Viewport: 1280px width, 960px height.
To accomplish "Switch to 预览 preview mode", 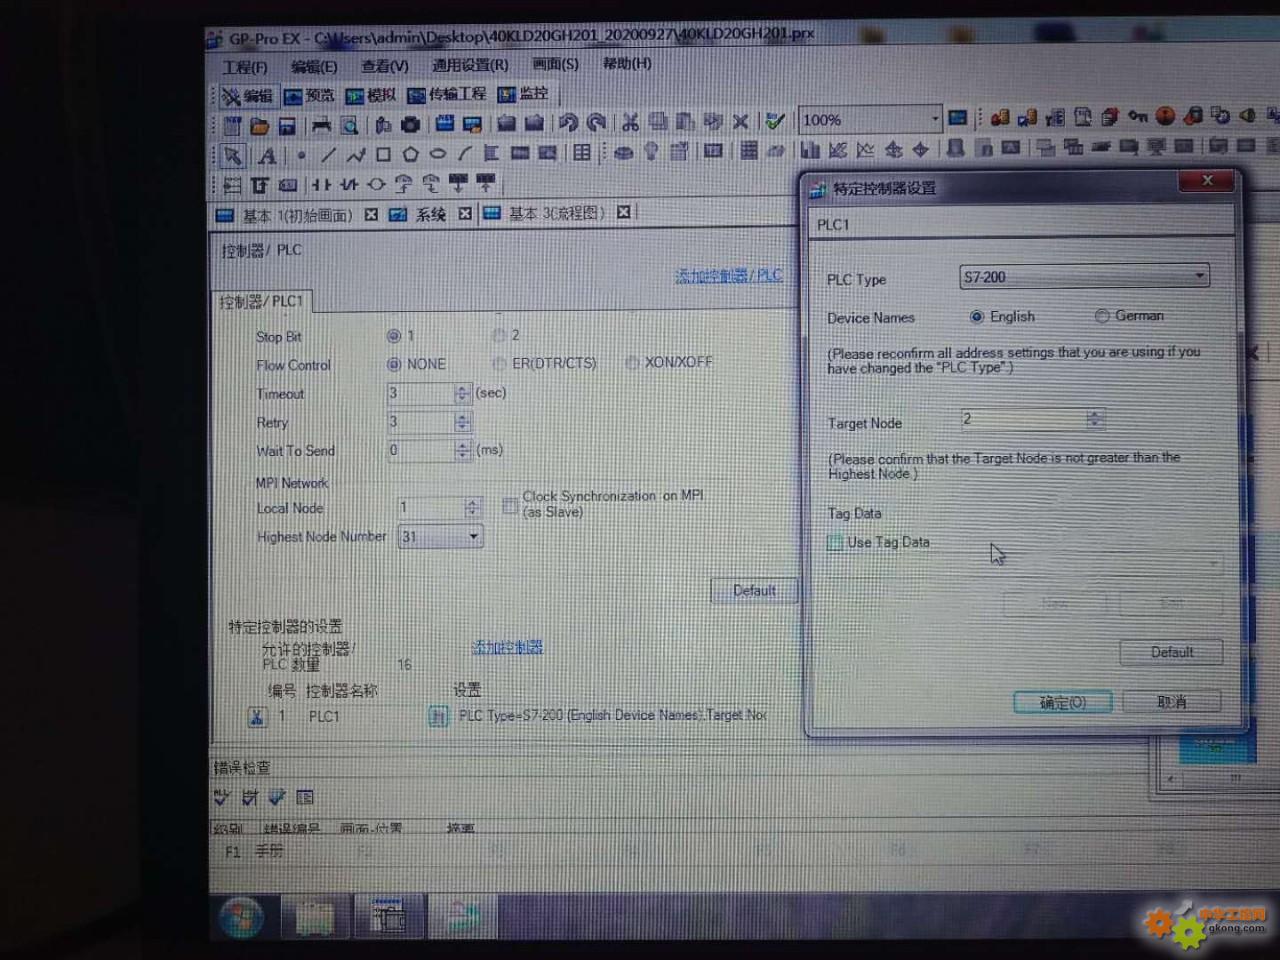I will [x=309, y=95].
